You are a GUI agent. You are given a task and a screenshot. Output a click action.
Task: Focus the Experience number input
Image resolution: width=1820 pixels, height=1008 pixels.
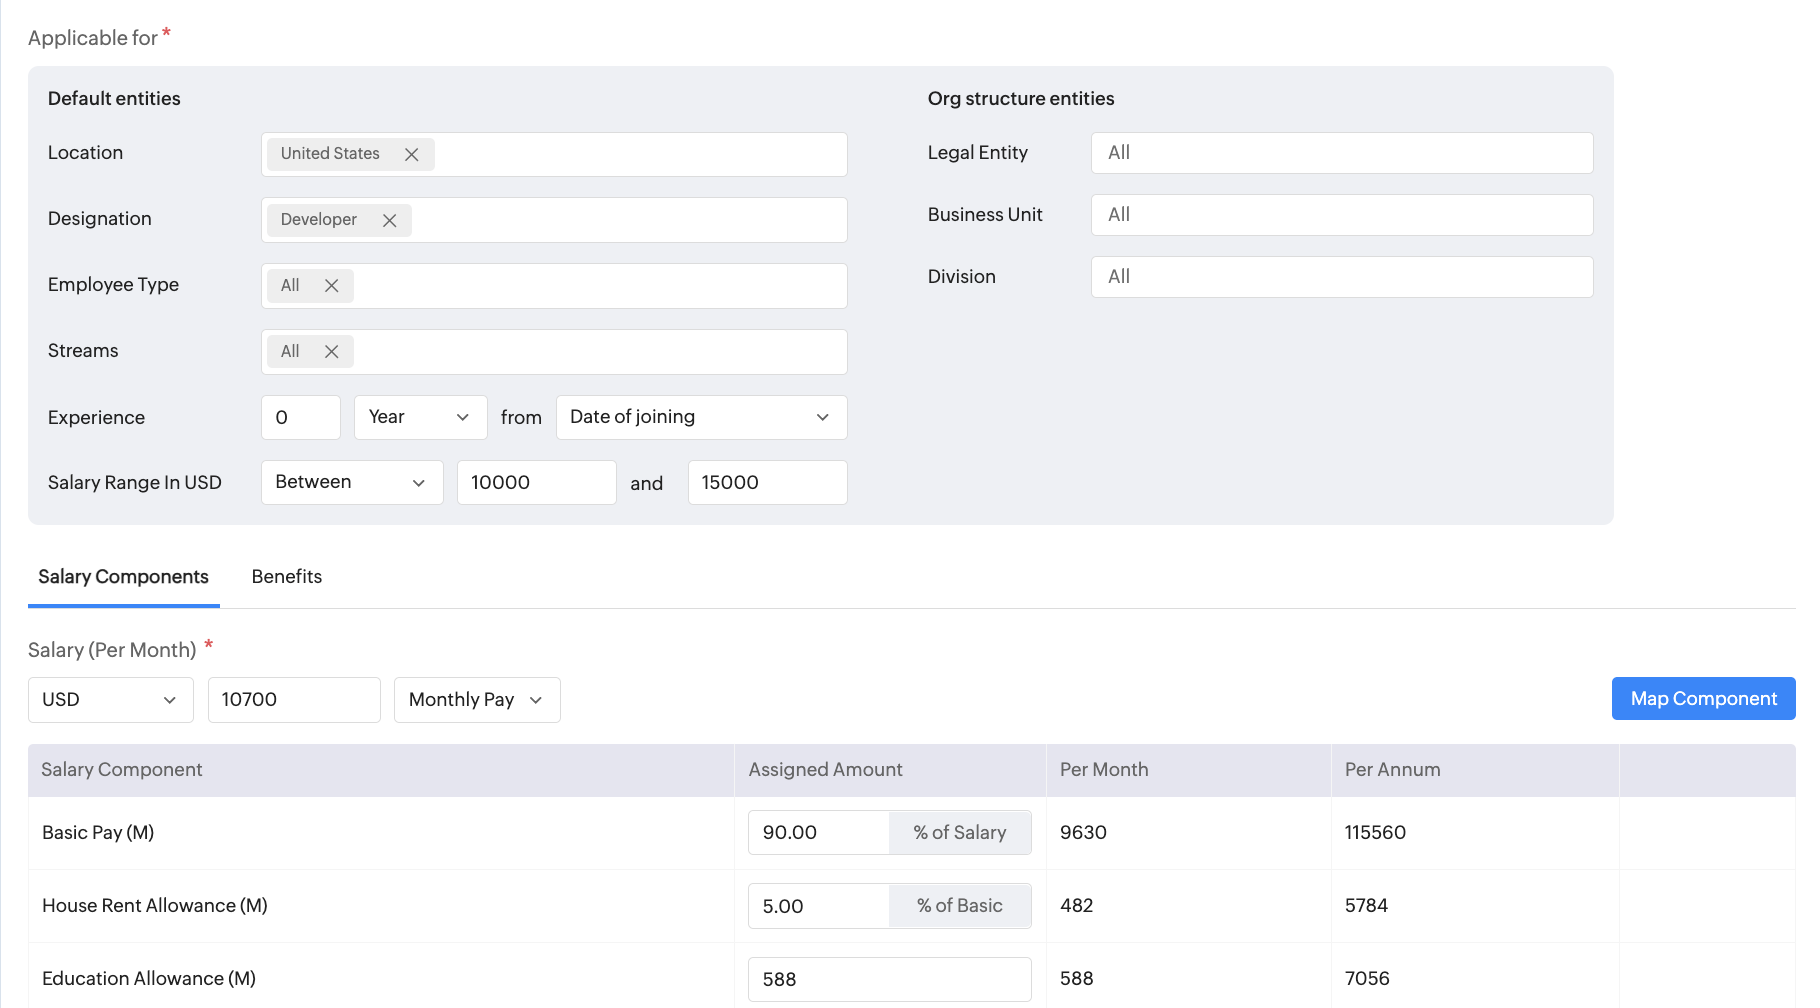(x=300, y=417)
